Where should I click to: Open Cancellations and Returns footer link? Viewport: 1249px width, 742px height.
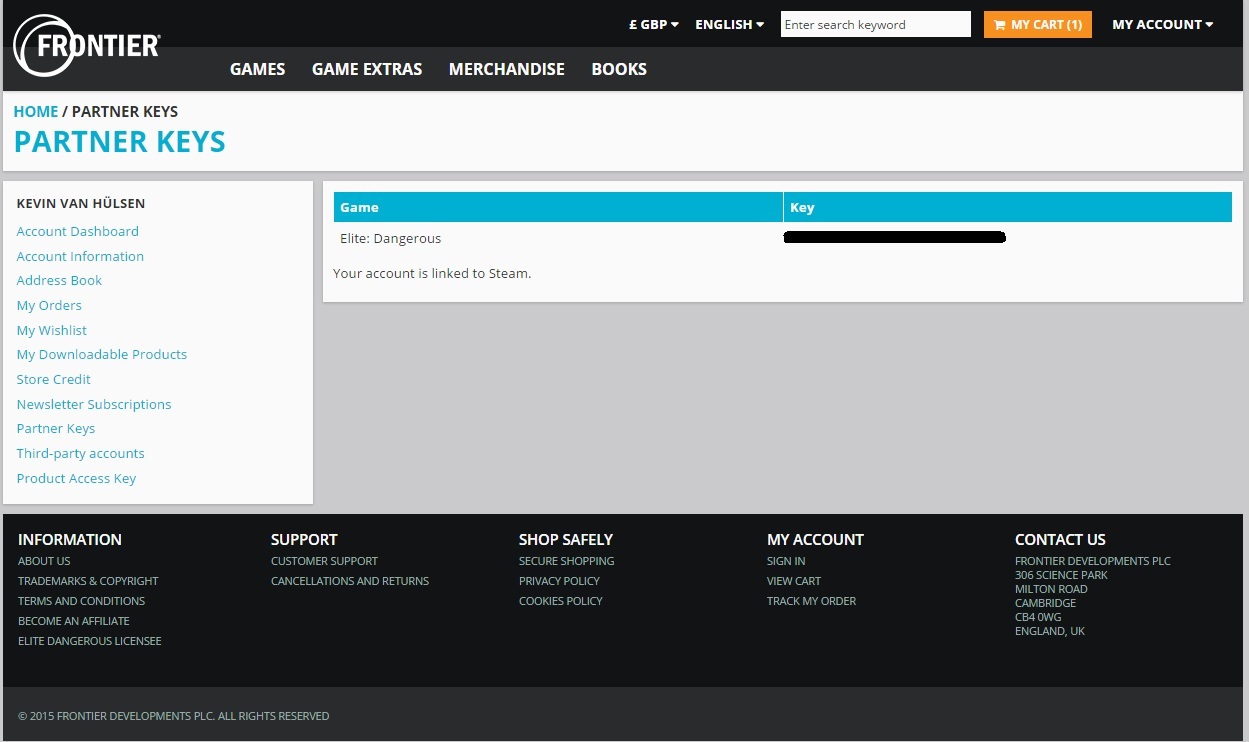(x=350, y=581)
